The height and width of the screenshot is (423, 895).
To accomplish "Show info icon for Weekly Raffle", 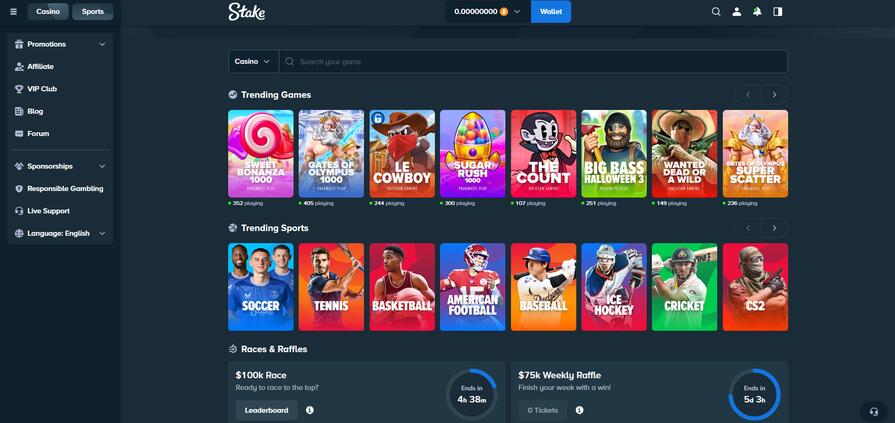I will 579,410.
